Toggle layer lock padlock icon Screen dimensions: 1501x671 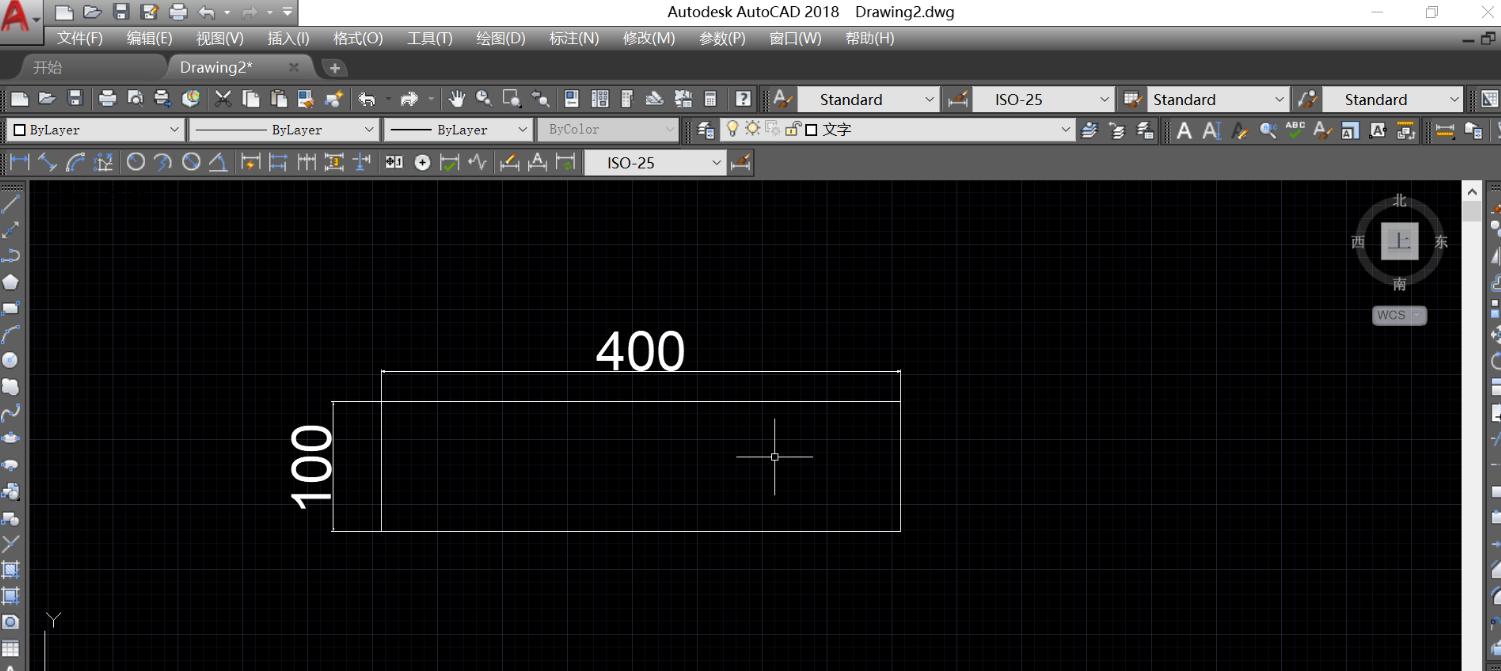(794, 129)
